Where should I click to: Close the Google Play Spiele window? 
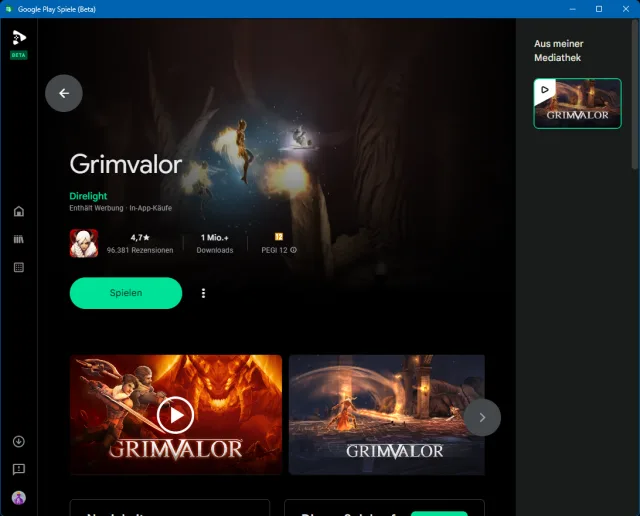[x=626, y=9]
